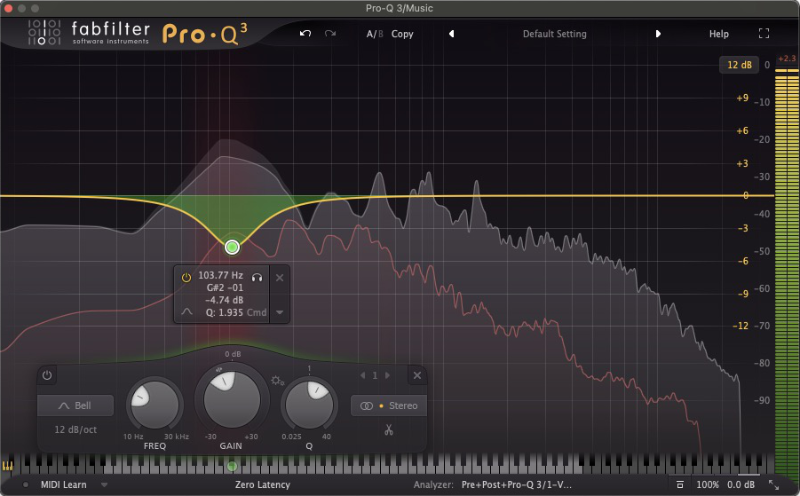Screen dimensions: 800x496
Task: Click the gear icon beside the GAIN knob
Action: [x=277, y=381]
